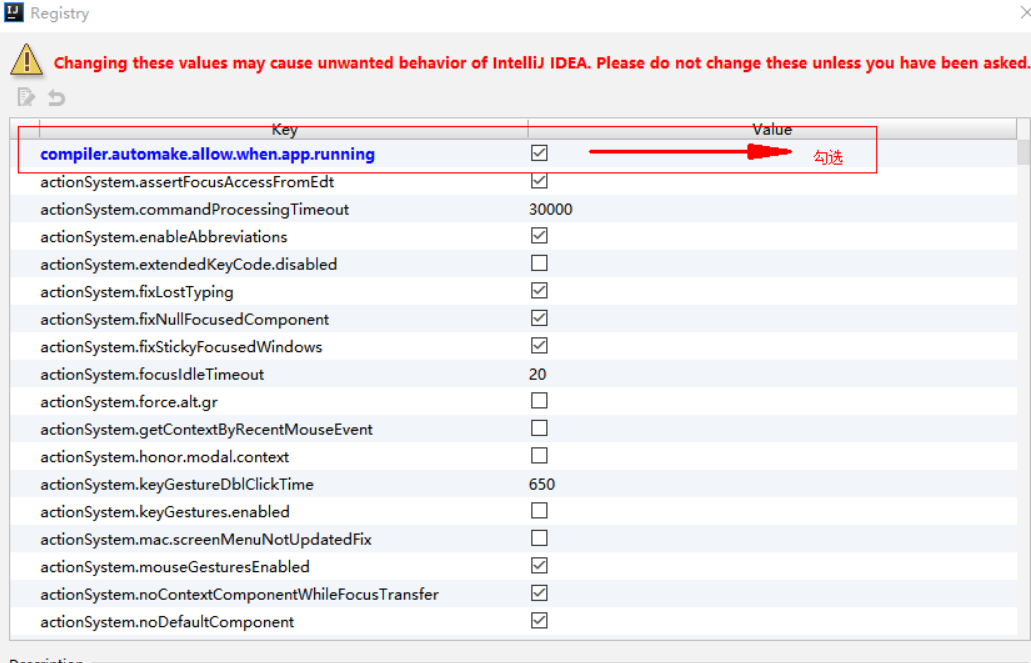The height and width of the screenshot is (663, 1031).
Task: Enable actionSystem.force.alt.gr checkbox
Action: 539,401
